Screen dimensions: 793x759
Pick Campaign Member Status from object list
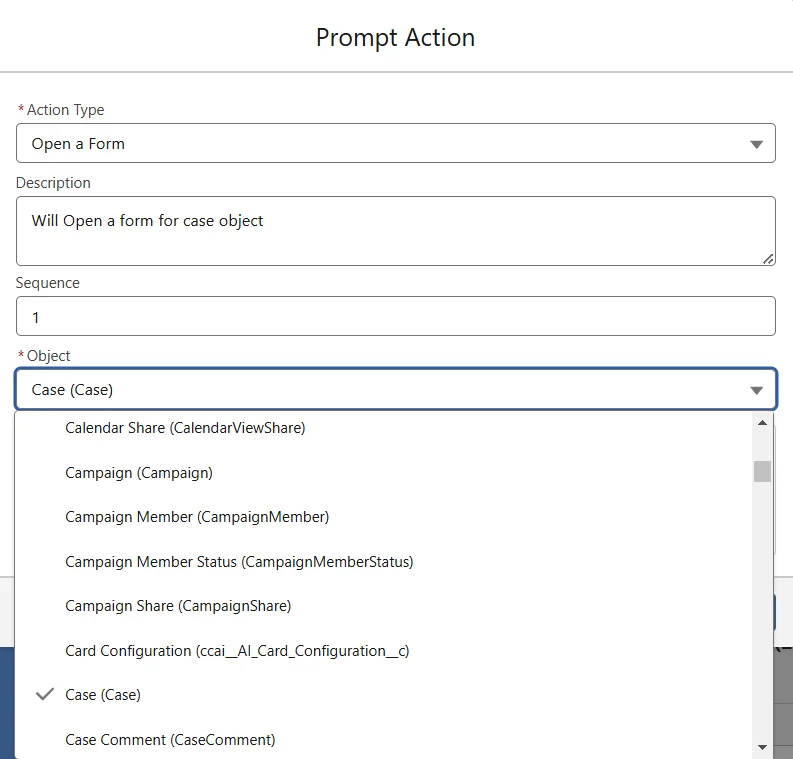[x=239, y=562]
